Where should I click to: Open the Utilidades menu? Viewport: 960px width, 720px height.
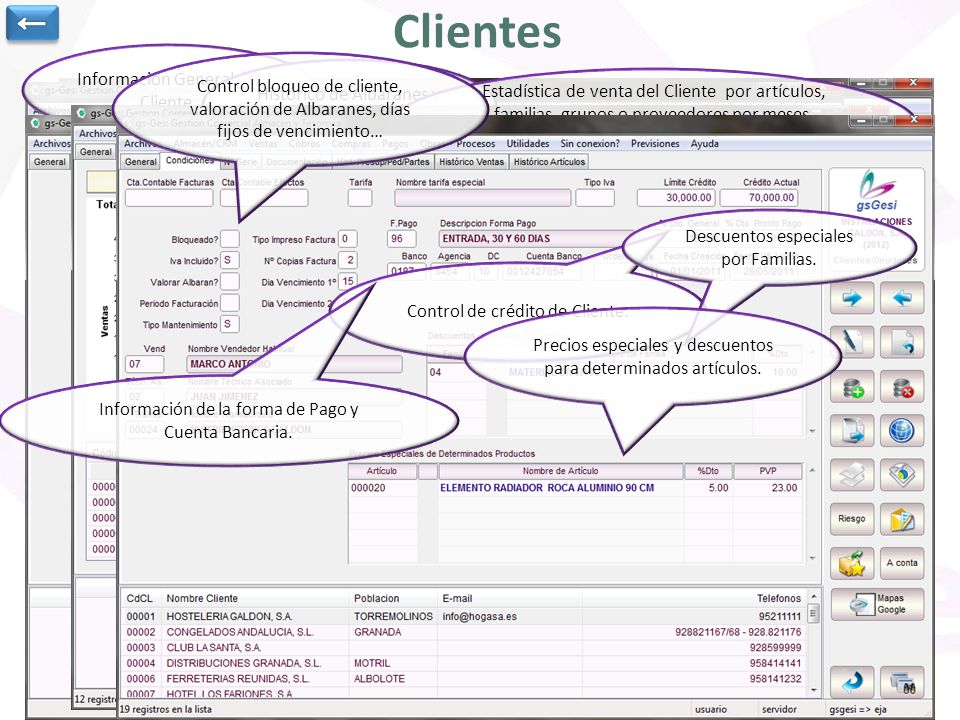528,144
